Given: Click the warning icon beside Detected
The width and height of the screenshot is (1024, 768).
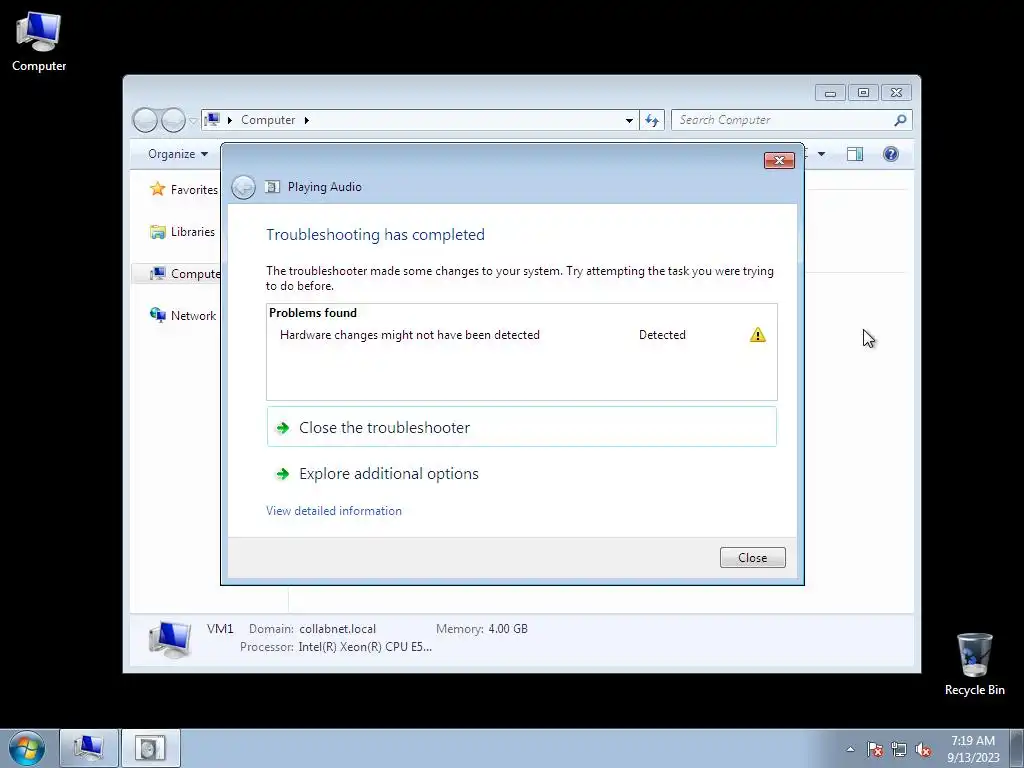Looking at the screenshot, I should (758, 335).
